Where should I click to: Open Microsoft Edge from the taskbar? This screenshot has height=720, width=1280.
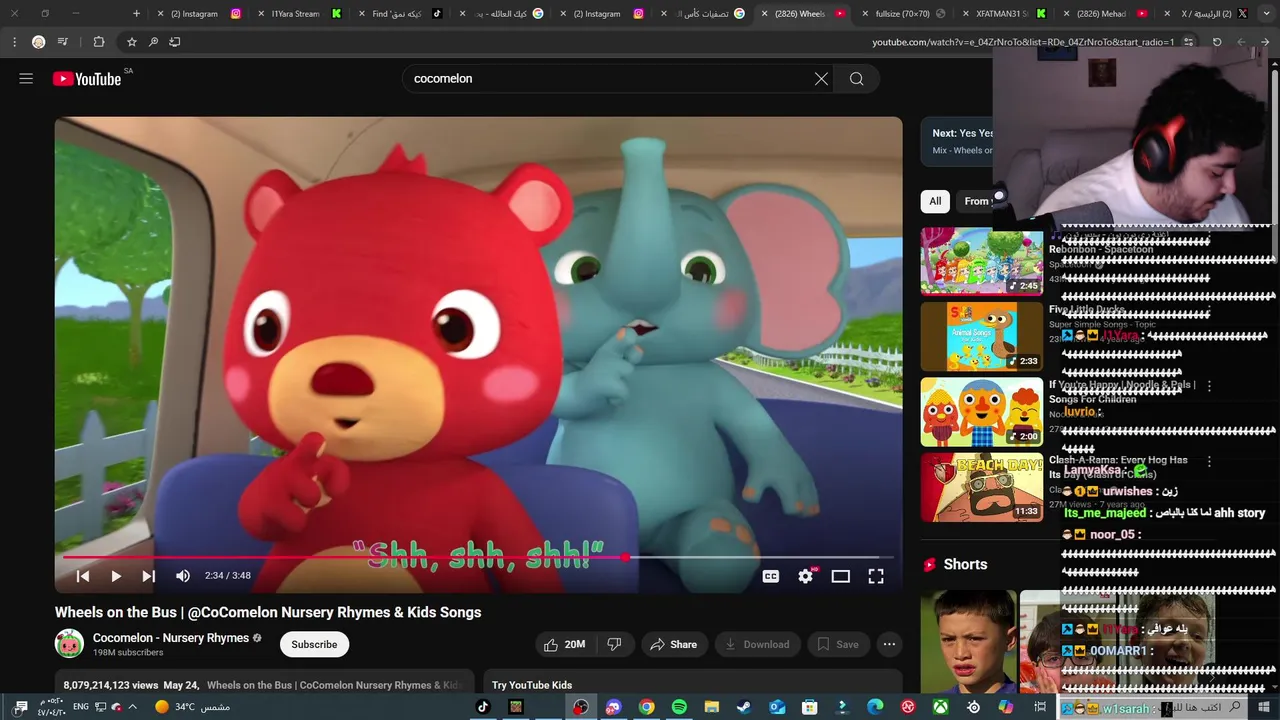pyautogui.click(x=875, y=707)
